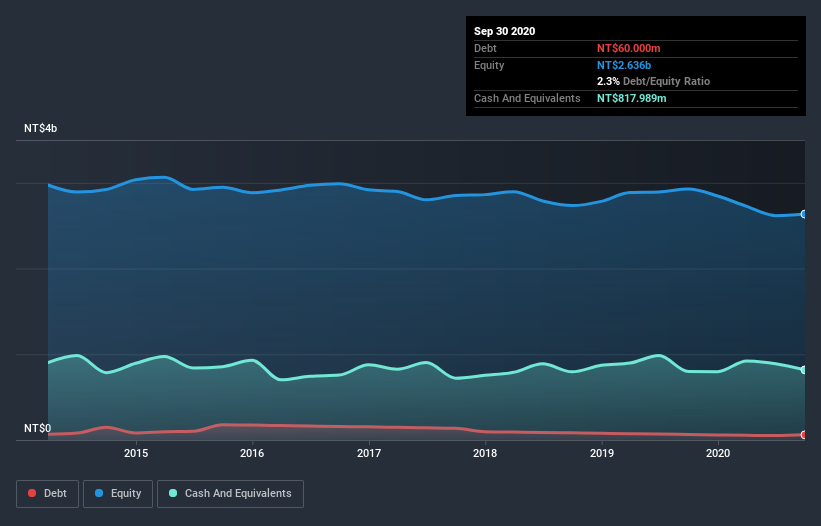Image resolution: width=821 pixels, height=526 pixels.
Task: Click the NT$2.636b Equity value in tooltip
Action: point(624,65)
